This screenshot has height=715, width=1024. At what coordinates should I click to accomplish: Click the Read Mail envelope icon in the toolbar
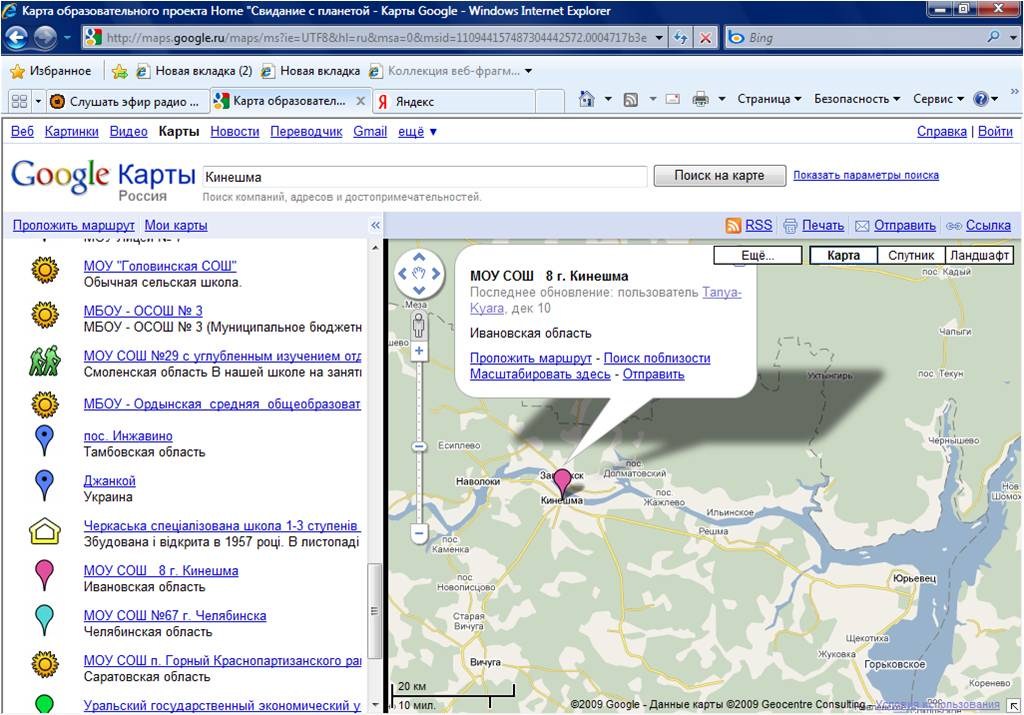(x=673, y=99)
